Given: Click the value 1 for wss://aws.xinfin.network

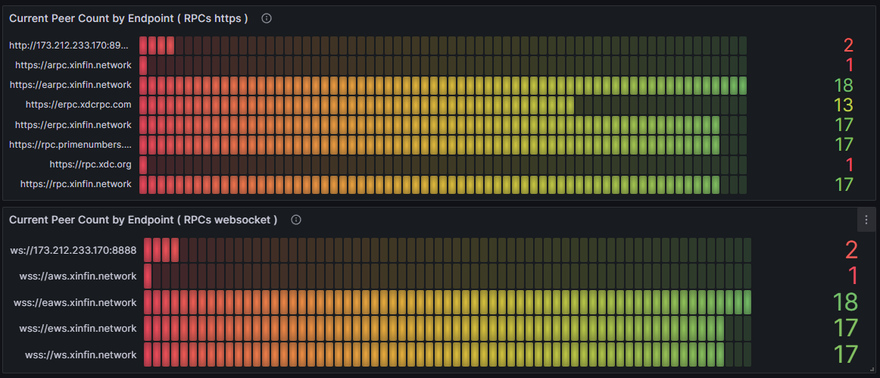Looking at the screenshot, I should (x=852, y=276).
